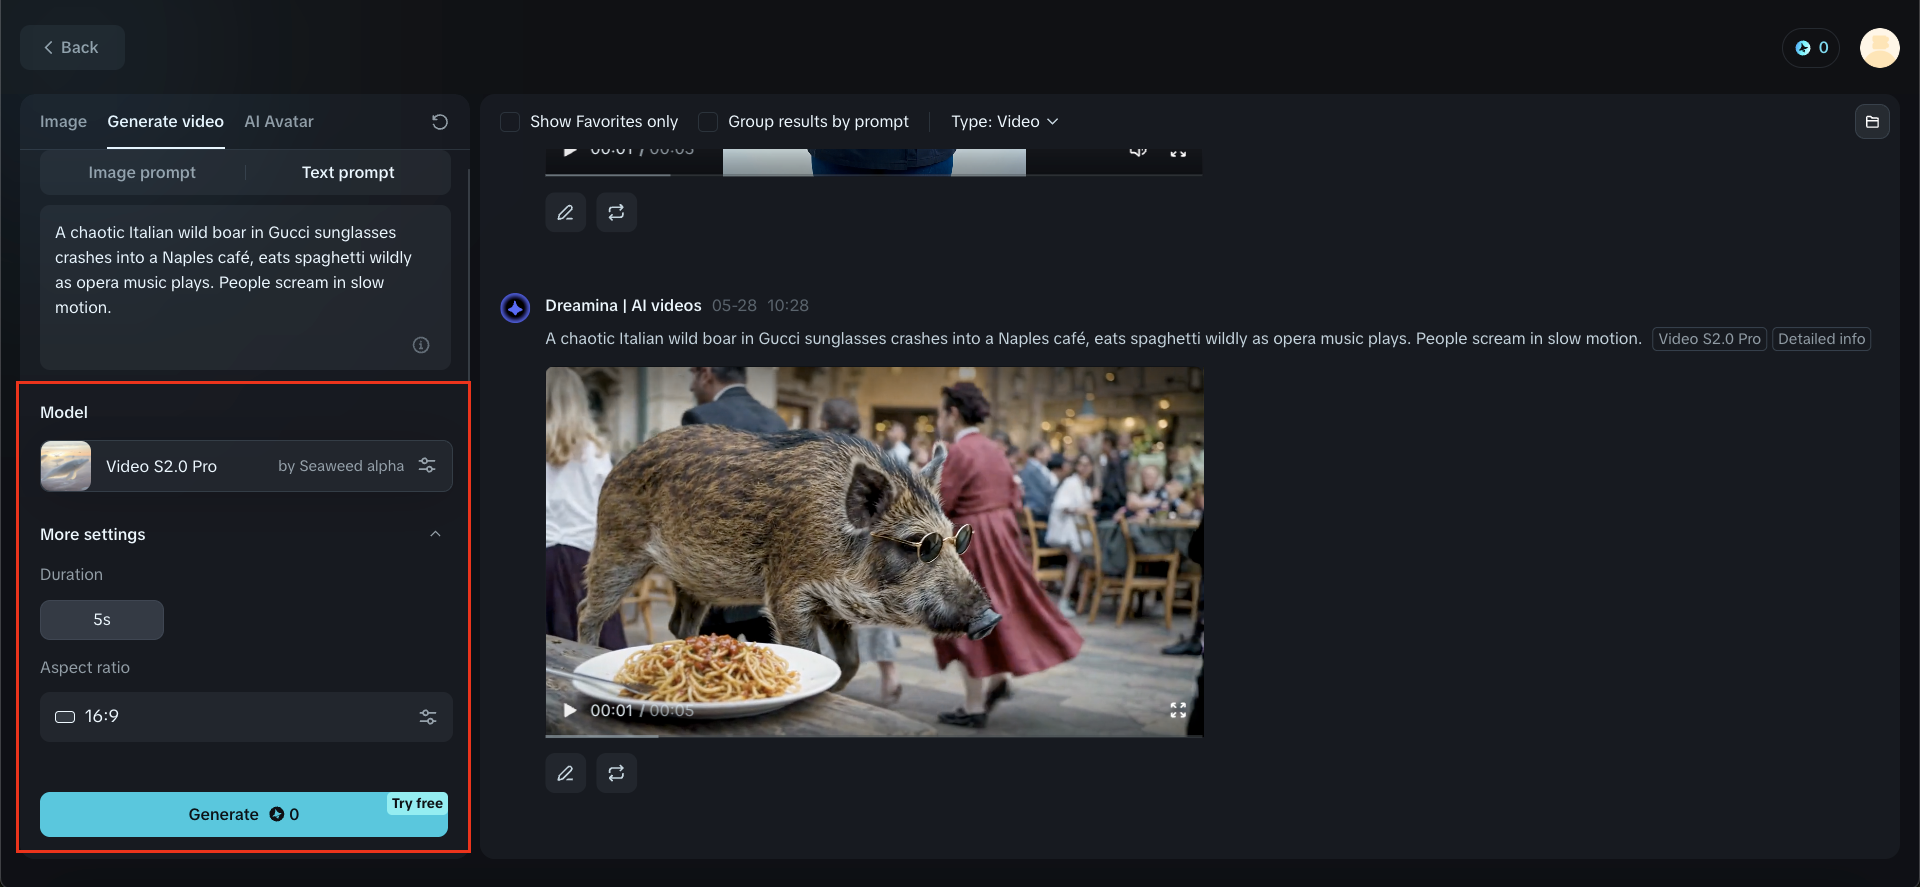This screenshot has height=887, width=1920.
Task: Open the Video S2.0 Pro model selector
Action: point(246,466)
